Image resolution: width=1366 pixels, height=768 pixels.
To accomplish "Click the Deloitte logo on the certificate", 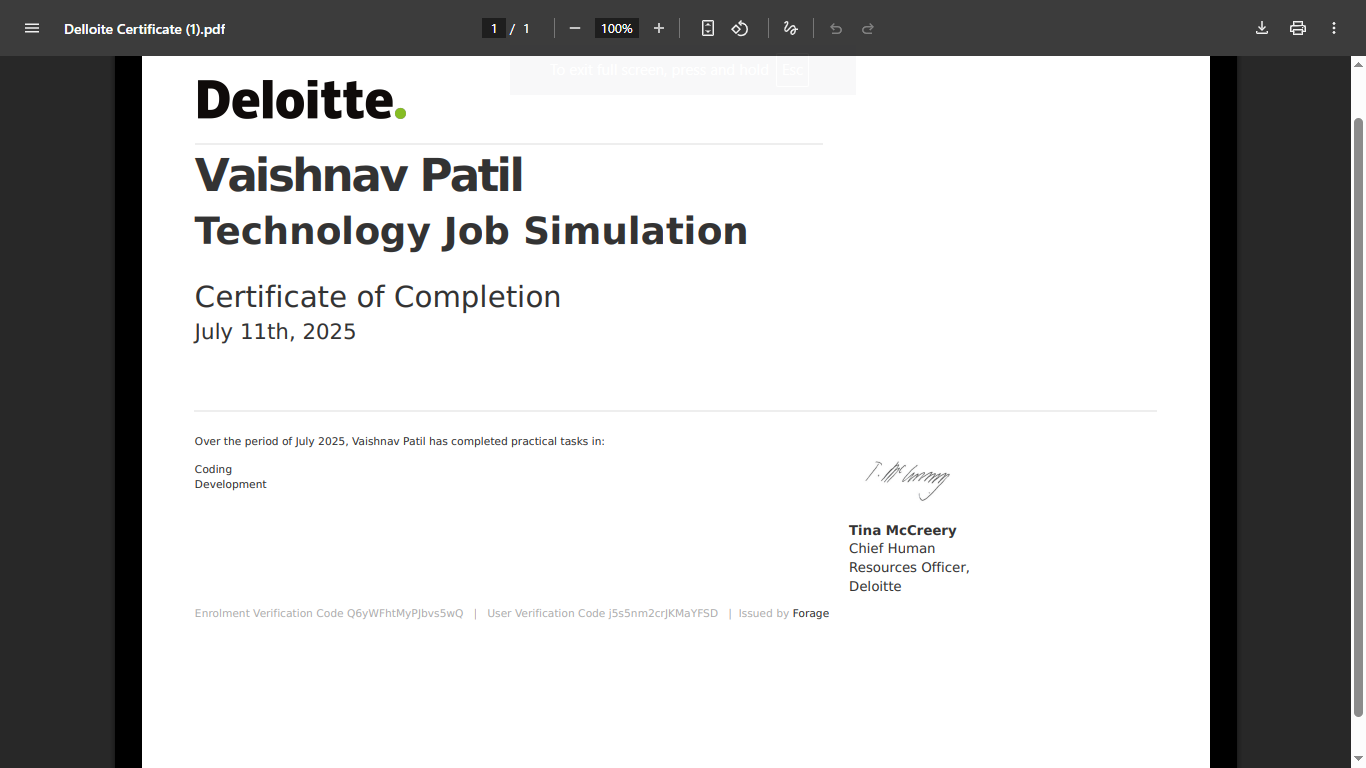I will (x=300, y=100).
